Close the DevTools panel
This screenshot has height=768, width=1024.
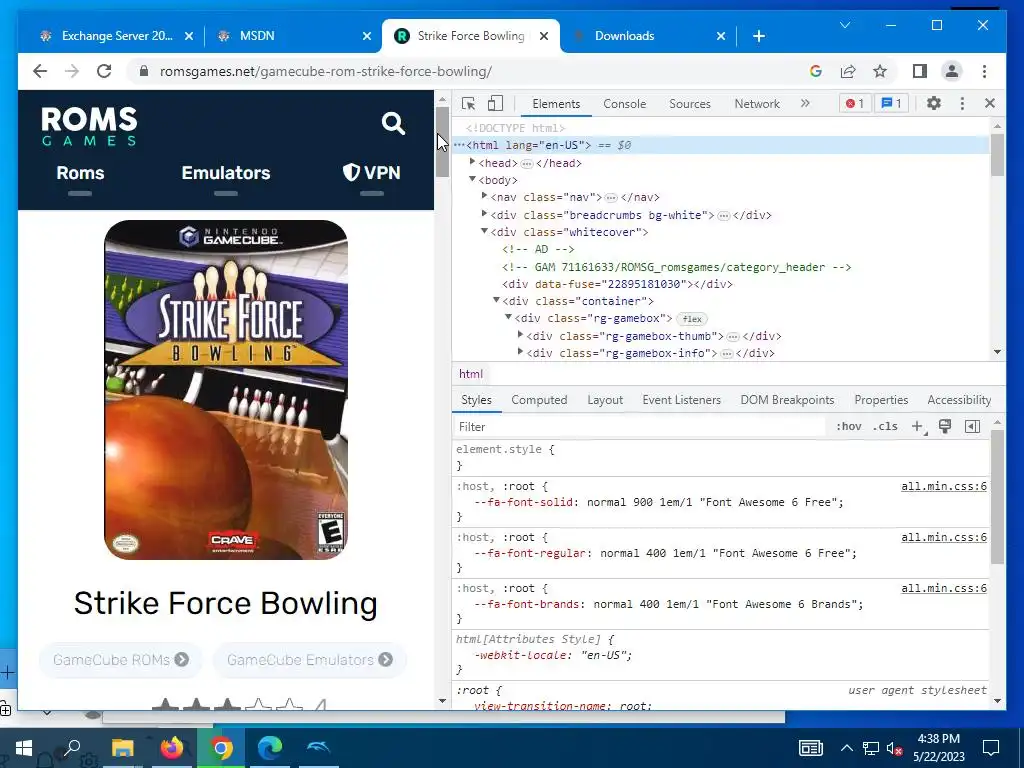989,103
